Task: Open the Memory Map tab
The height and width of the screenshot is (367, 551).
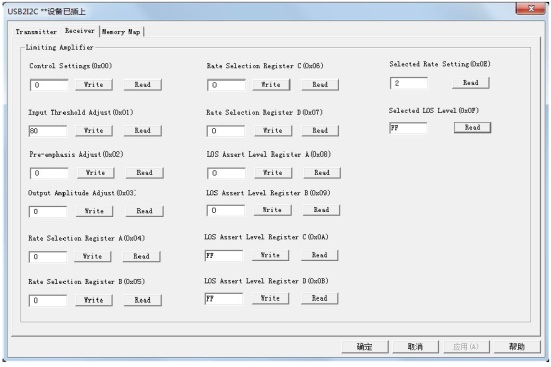Action: click(121, 32)
